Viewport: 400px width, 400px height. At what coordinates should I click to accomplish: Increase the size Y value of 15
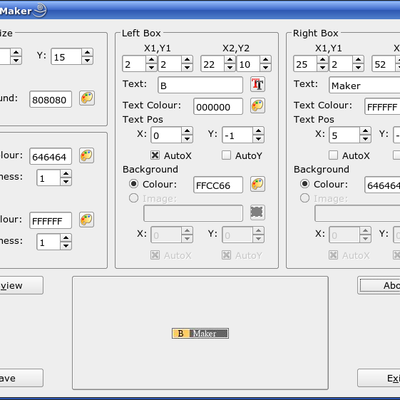[87, 53]
